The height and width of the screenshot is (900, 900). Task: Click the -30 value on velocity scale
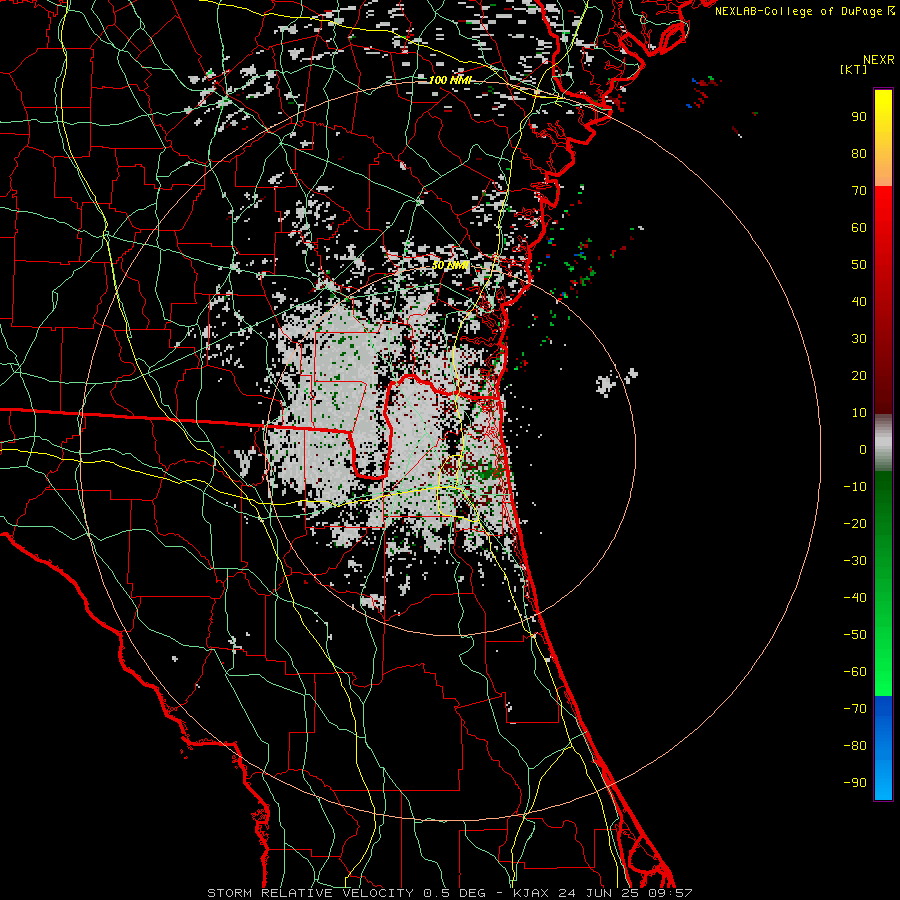(855, 561)
